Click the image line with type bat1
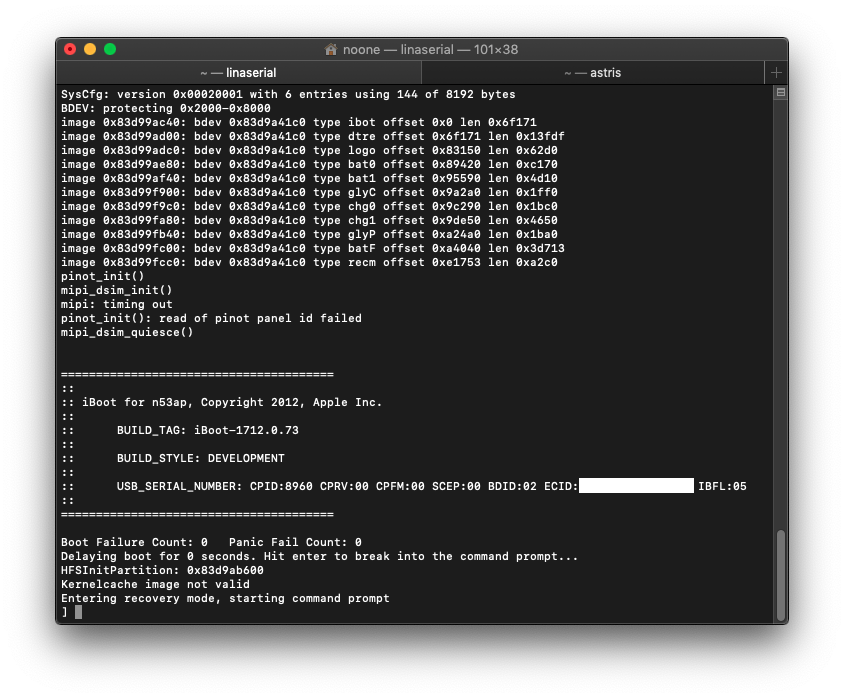The height and width of the screenshot is (698, 844). click(x=309, y=178)
